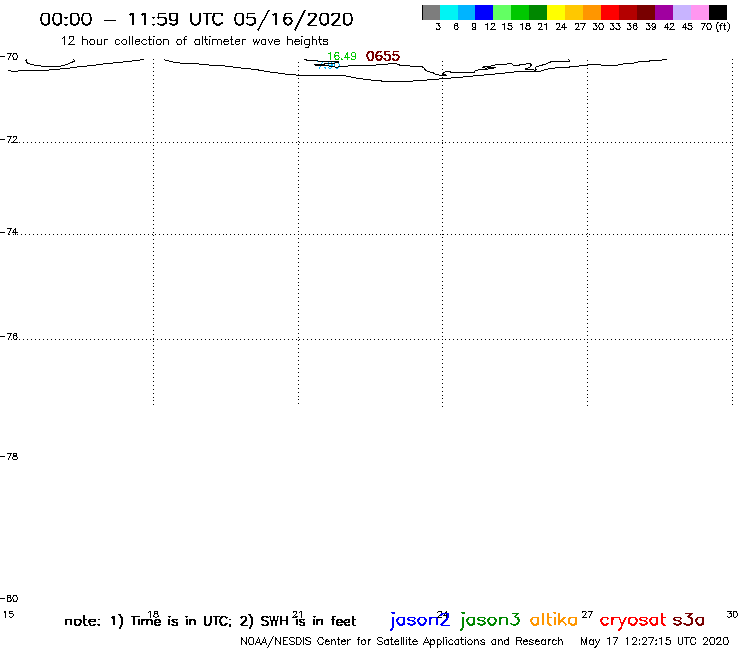
Task: Click the orange altika legend label
Action: point(554,619)
